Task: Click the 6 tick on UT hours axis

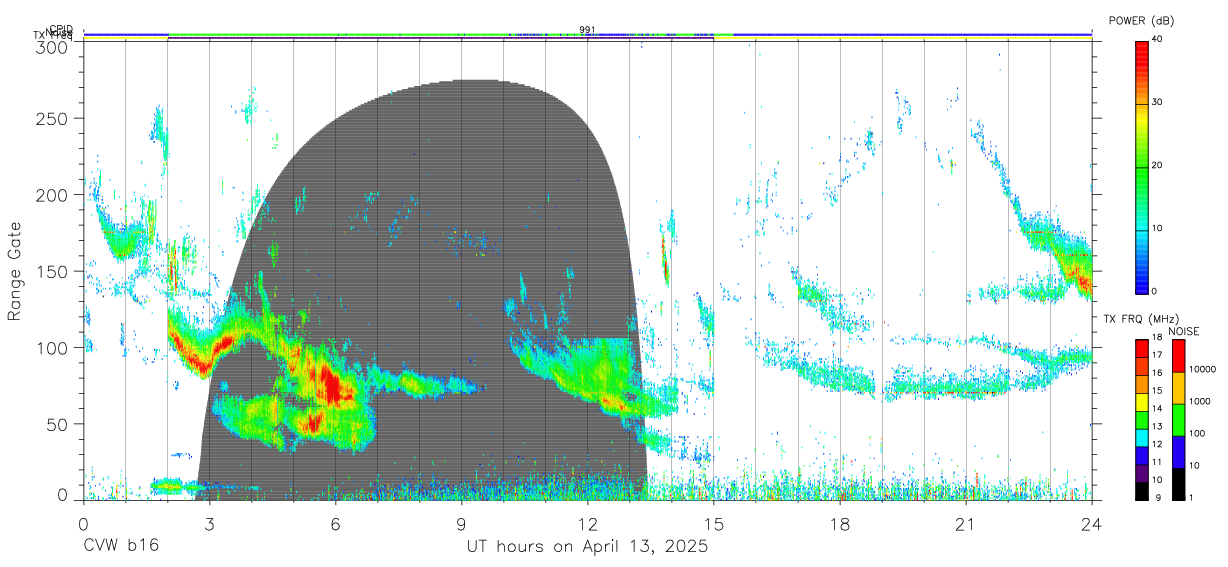Action: 335,524
